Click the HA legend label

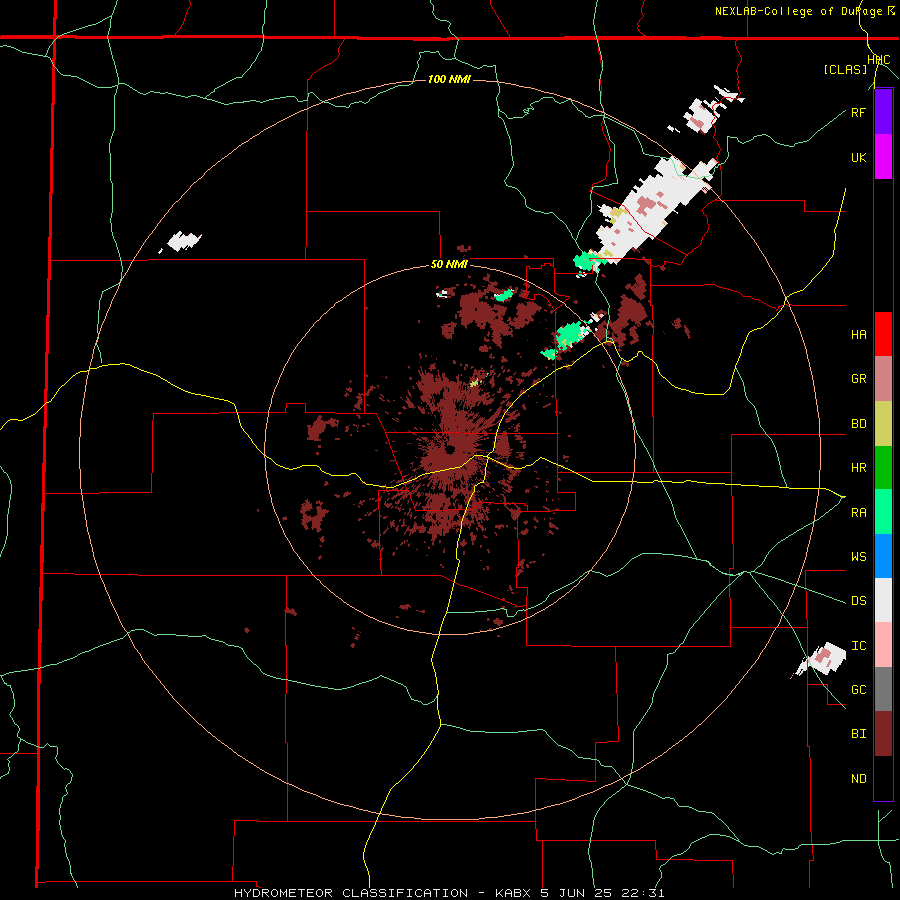point(859,334)
